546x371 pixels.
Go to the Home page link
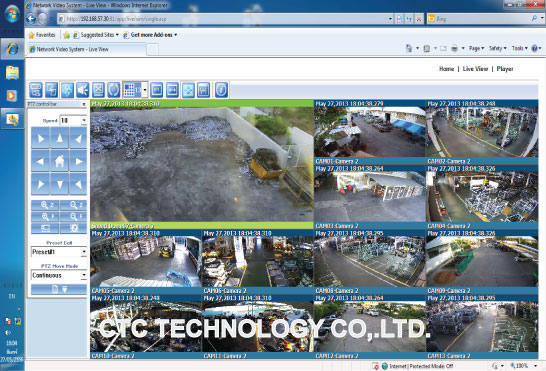446,69
